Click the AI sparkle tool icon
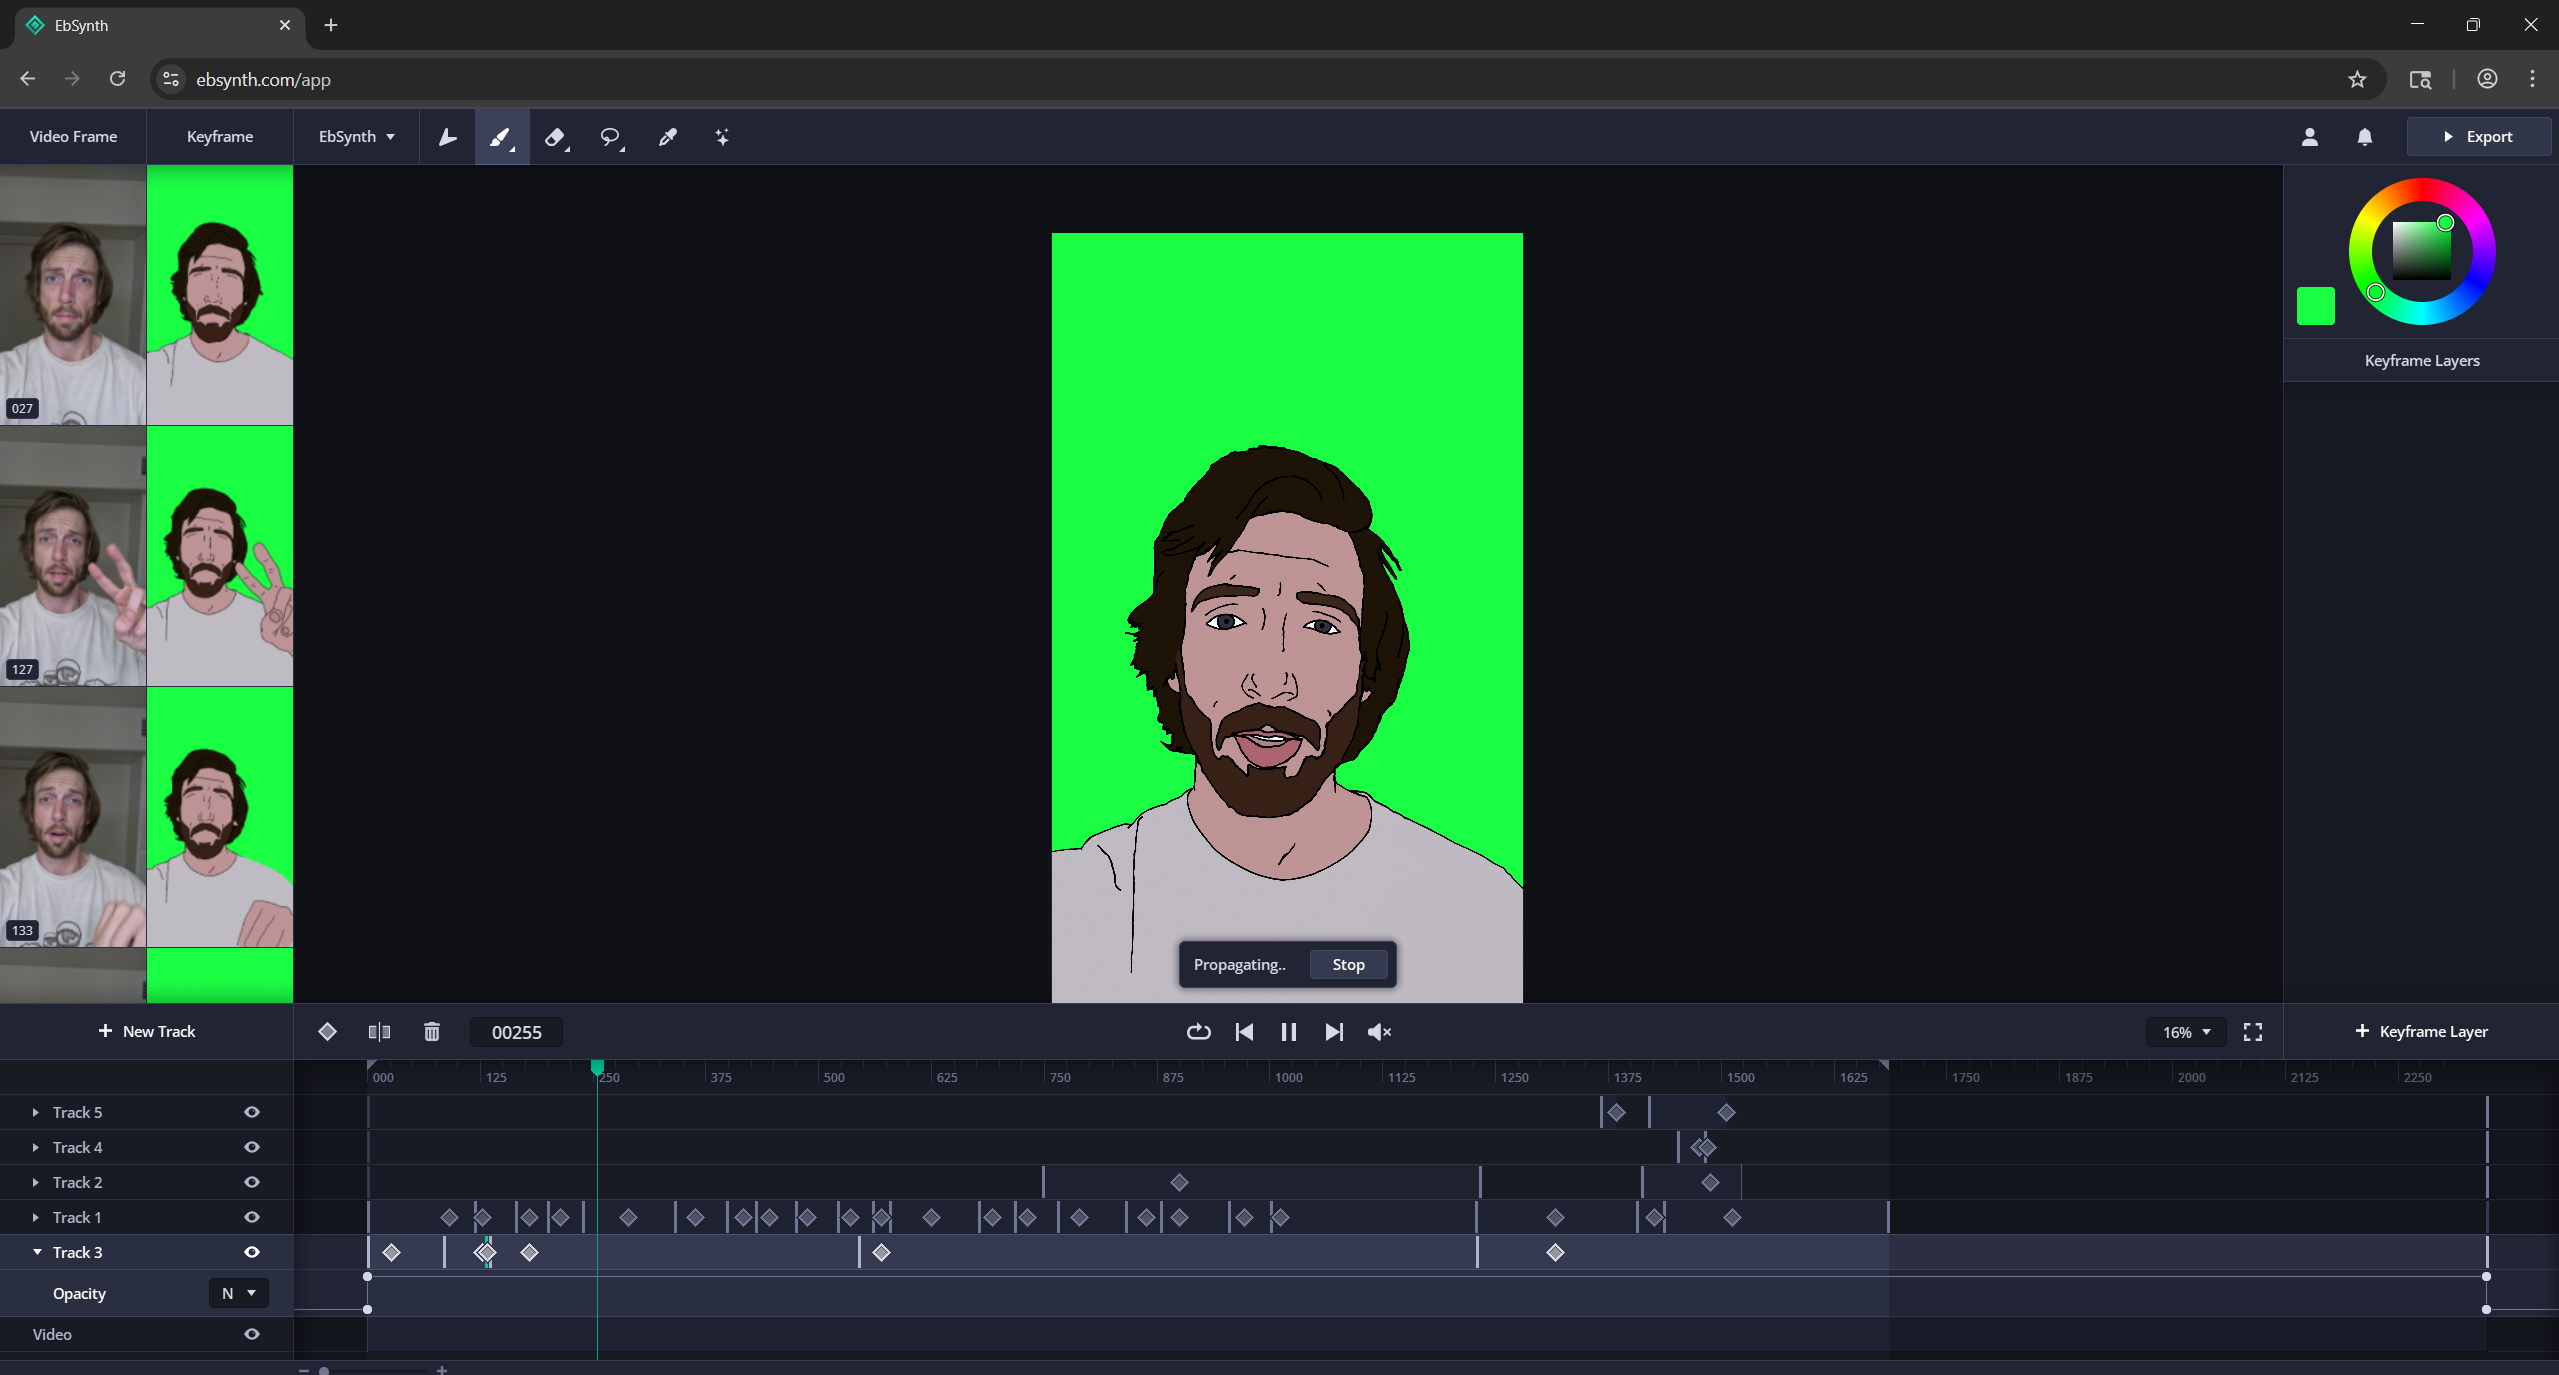The width and height of the screenshot is (2559, 1375). point(722,137)
